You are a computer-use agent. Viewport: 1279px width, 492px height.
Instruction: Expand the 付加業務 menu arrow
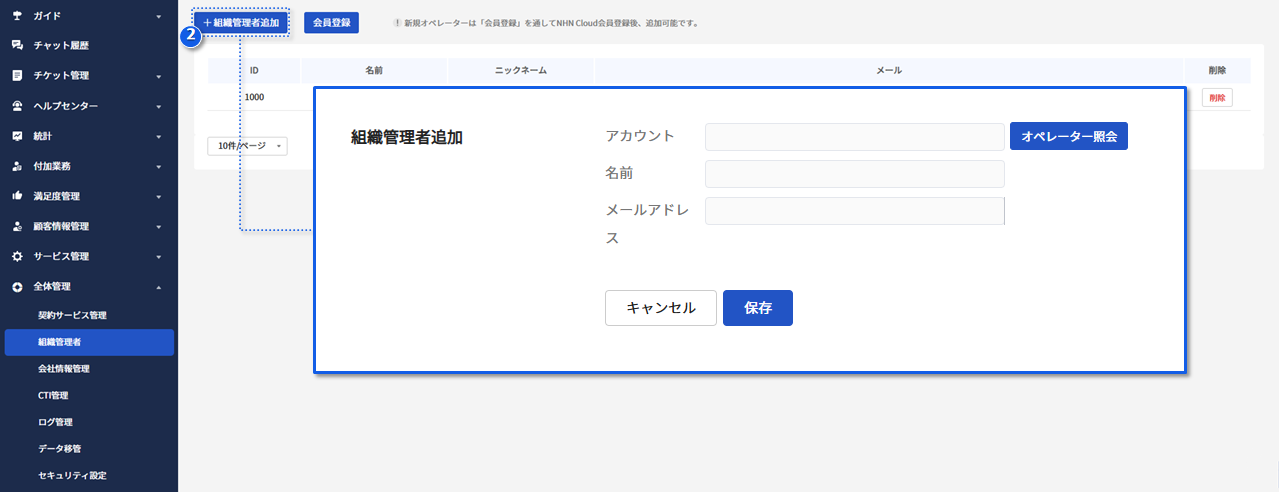pyautogui.click(x=158, y=167)
